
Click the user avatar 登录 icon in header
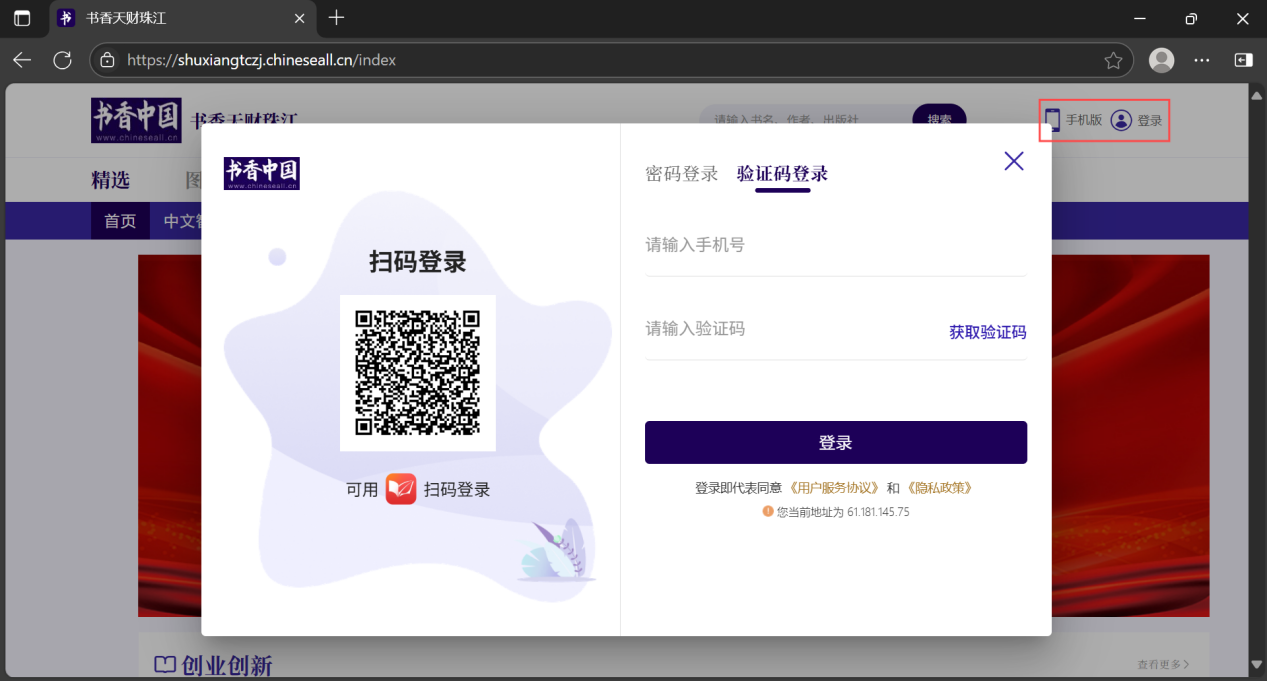tap(1121, 120)
